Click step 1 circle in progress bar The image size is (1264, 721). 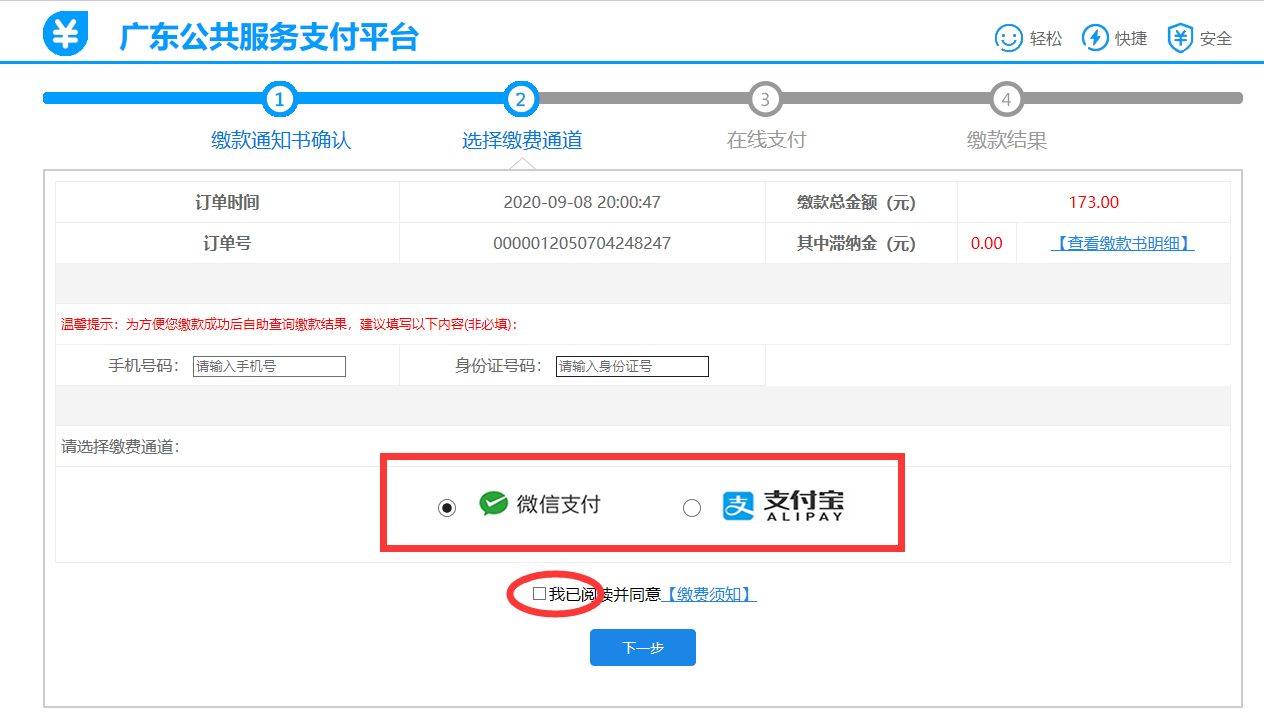tap(280, 99)
